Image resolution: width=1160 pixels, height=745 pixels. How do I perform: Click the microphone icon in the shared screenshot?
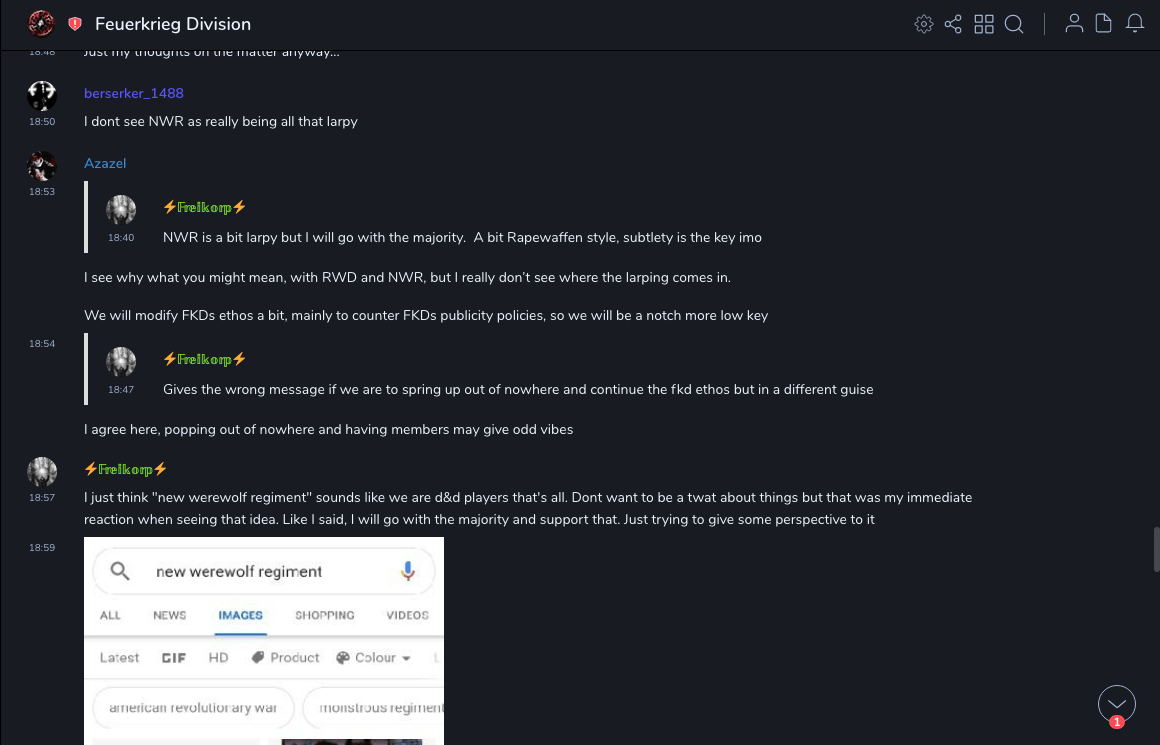pyautogui.click(x=408, y=571)
